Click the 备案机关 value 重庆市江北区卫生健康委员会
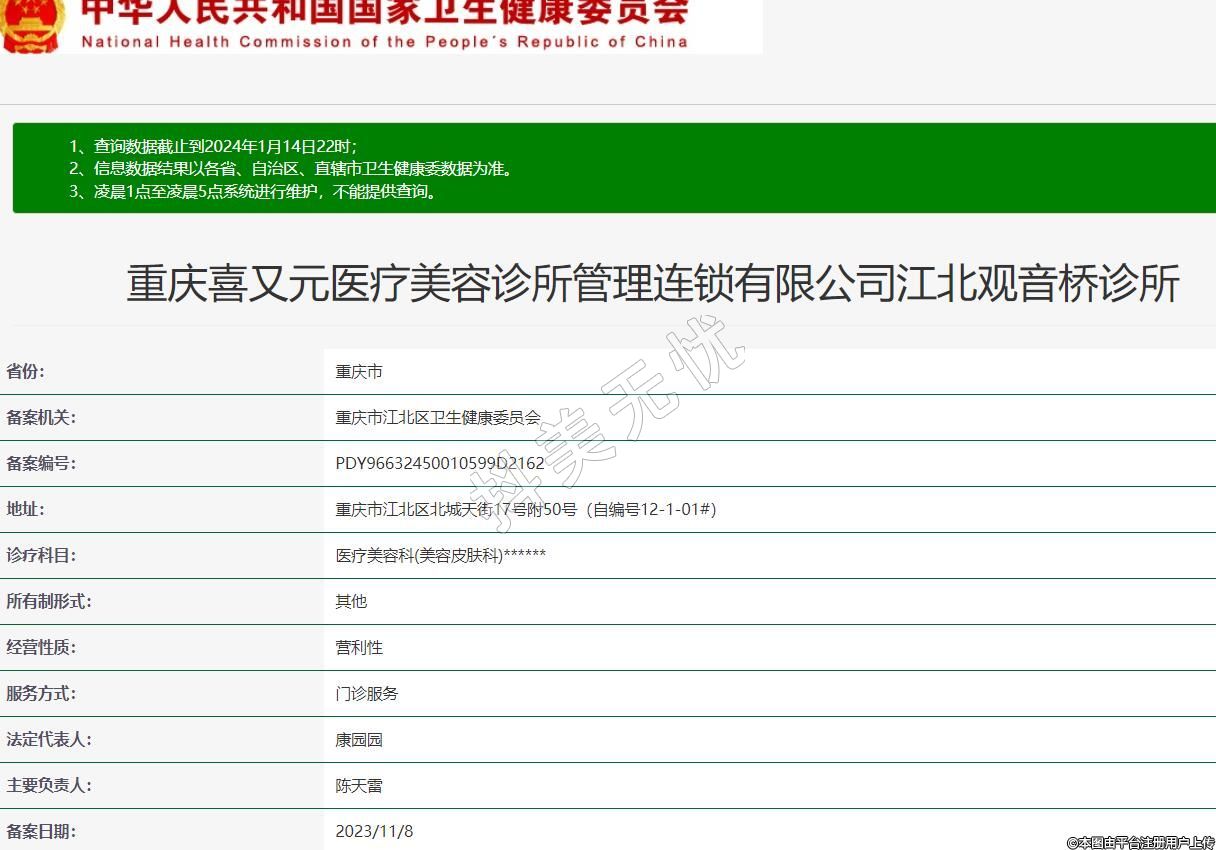 [438, 418]
